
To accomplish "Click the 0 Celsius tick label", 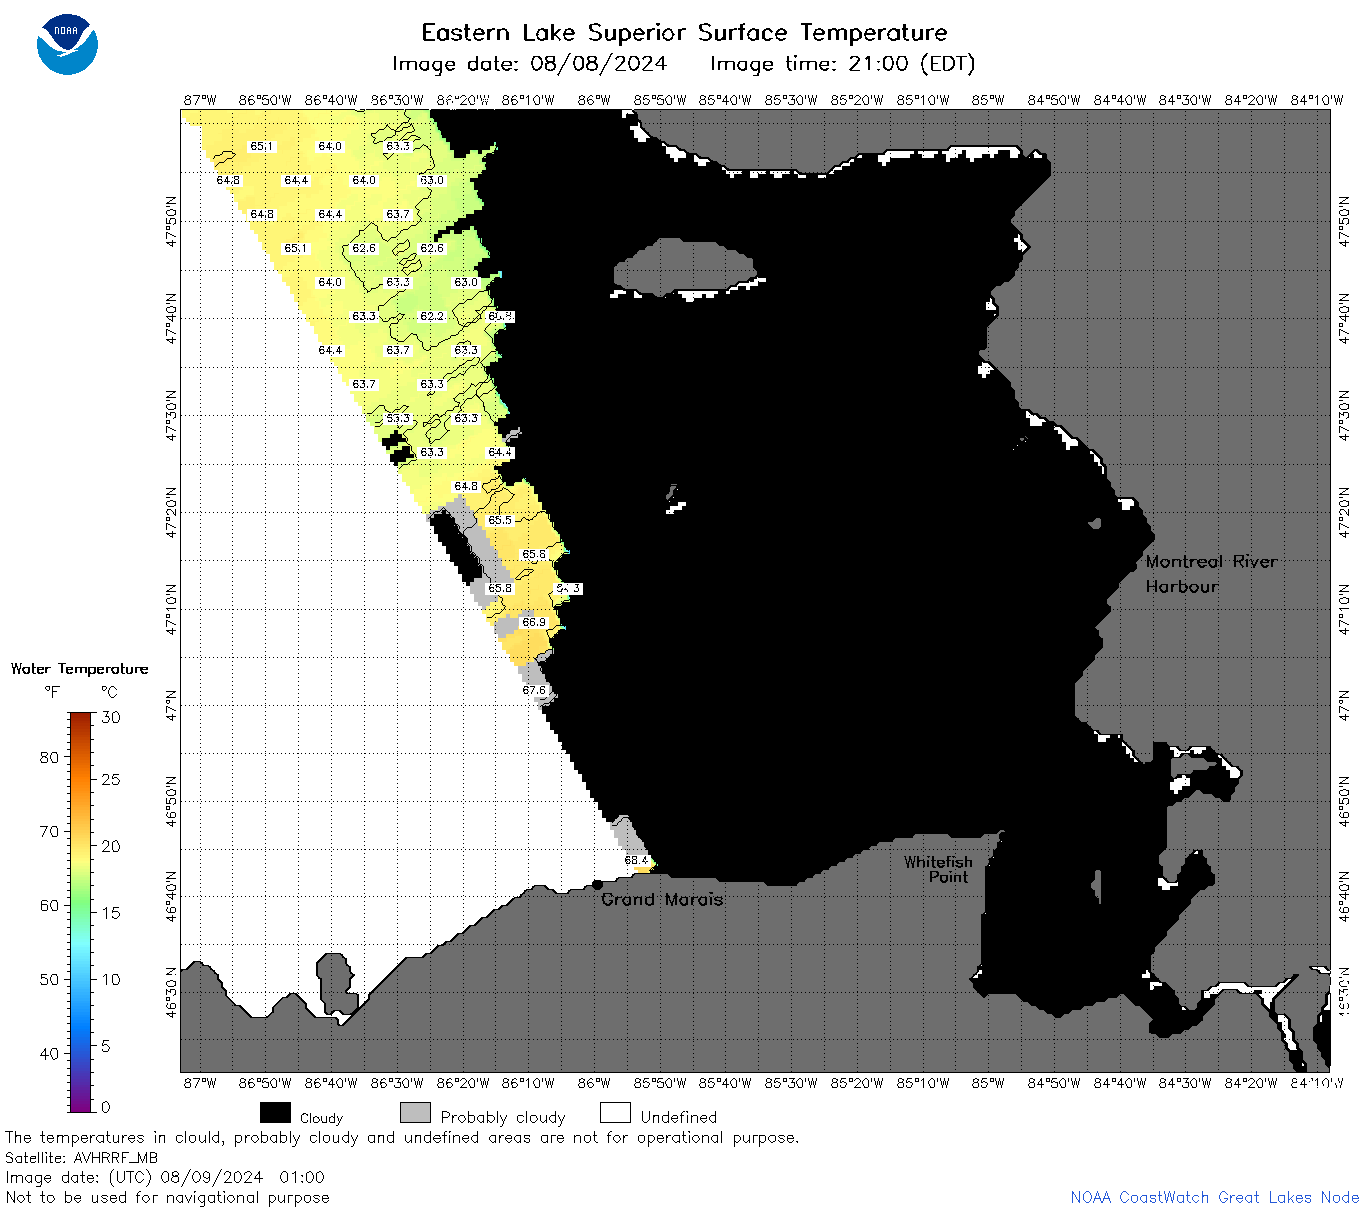I will coord(106,1107).
